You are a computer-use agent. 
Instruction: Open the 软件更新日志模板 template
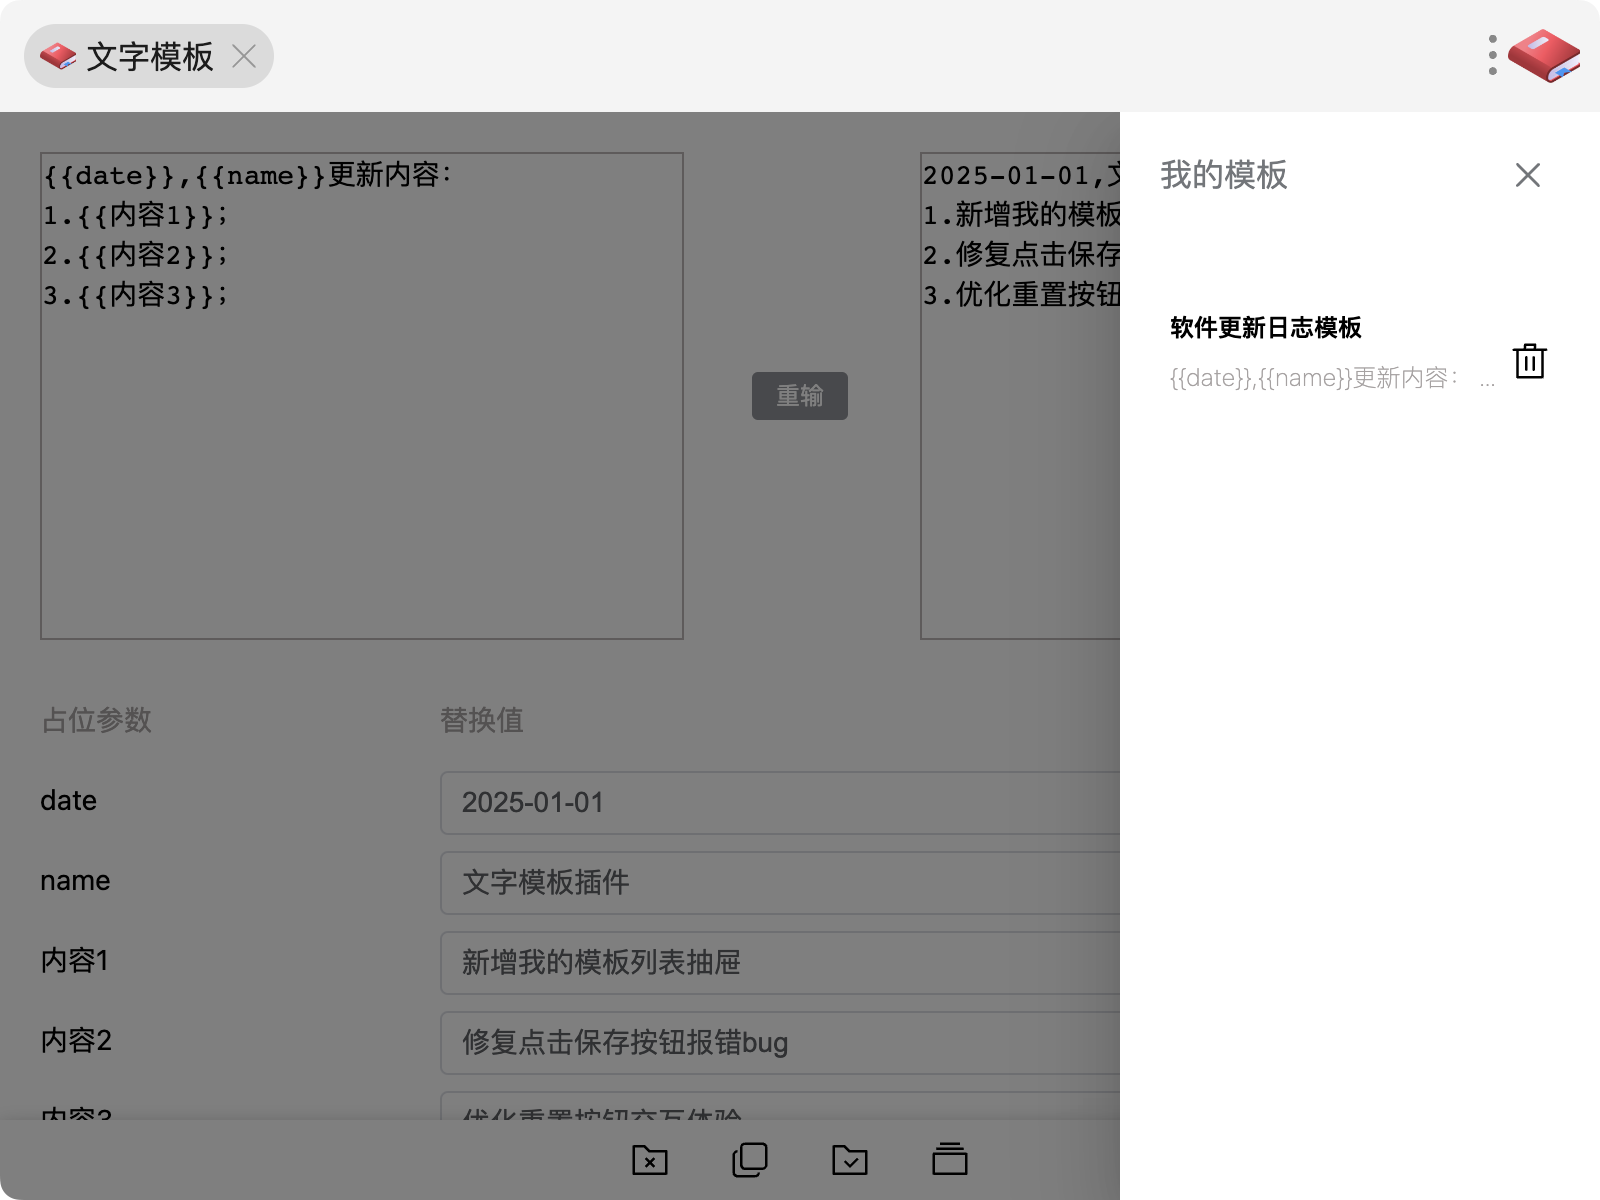click(x=1333, y=352)
